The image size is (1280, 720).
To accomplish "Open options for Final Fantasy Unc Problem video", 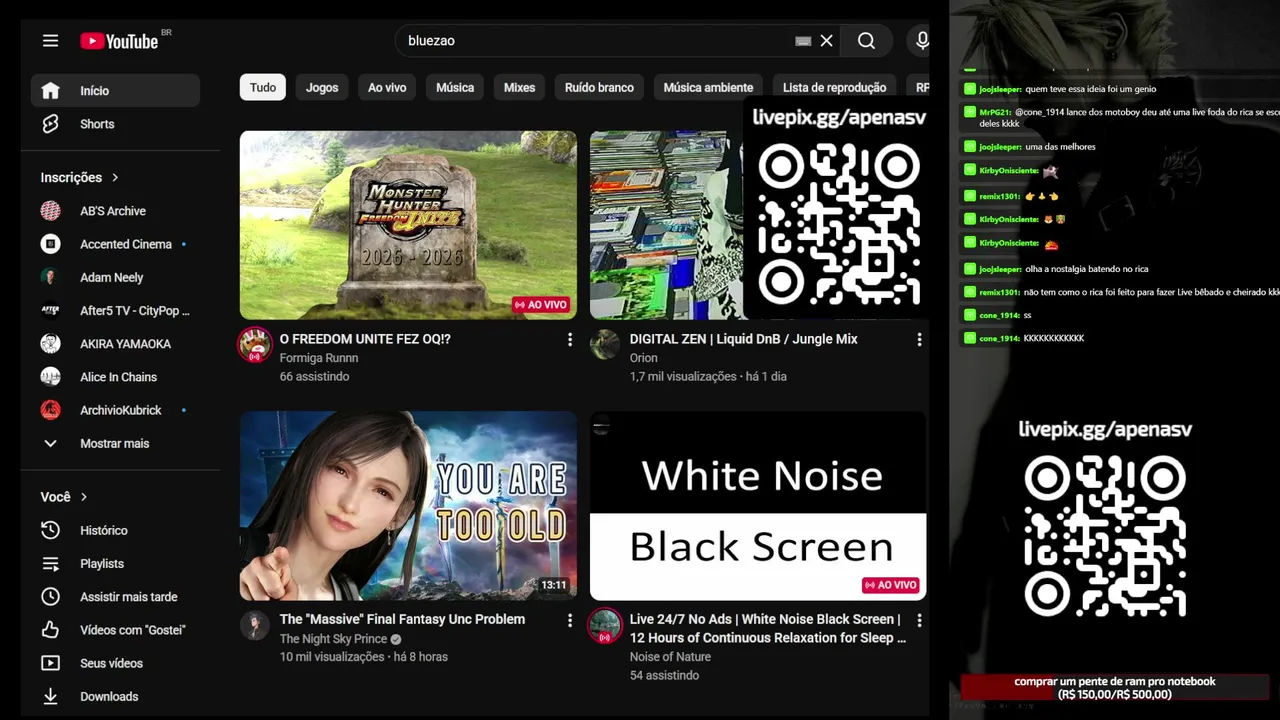I will (570, 621).
